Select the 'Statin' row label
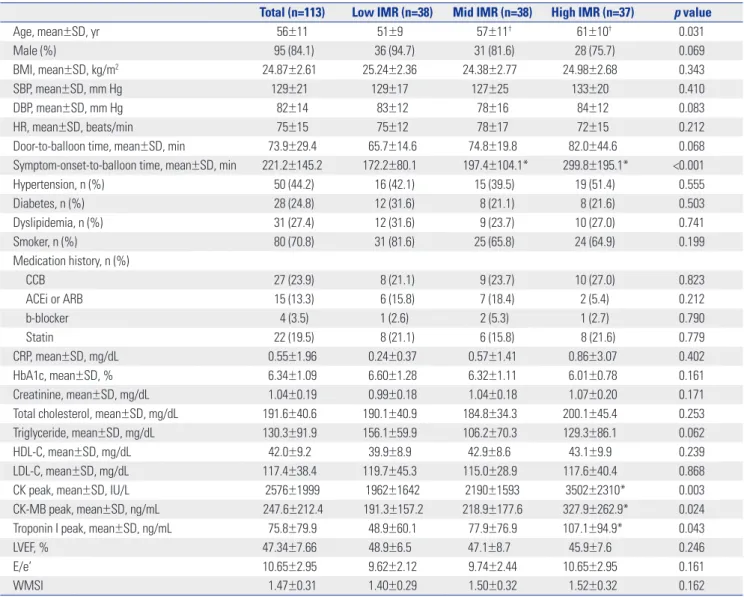The height and width of the screenshot is (597, 744). [x=39, y=337]
